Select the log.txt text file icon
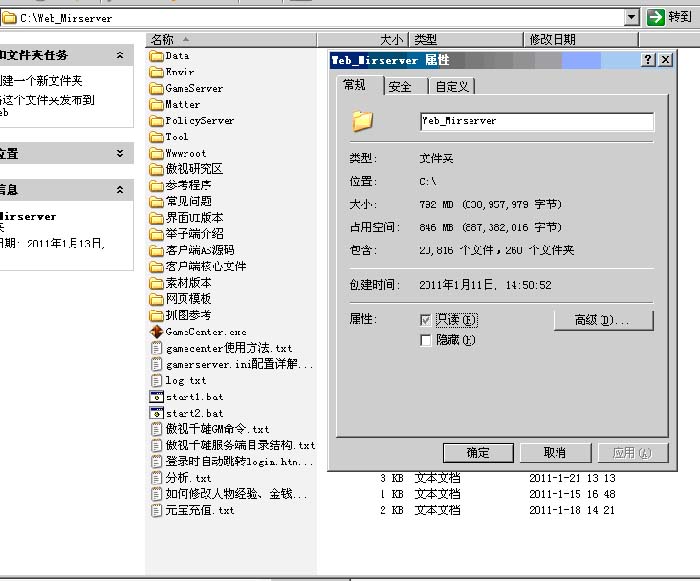The height and width of the screenshot is (581, 700). (x=156, y=380)
